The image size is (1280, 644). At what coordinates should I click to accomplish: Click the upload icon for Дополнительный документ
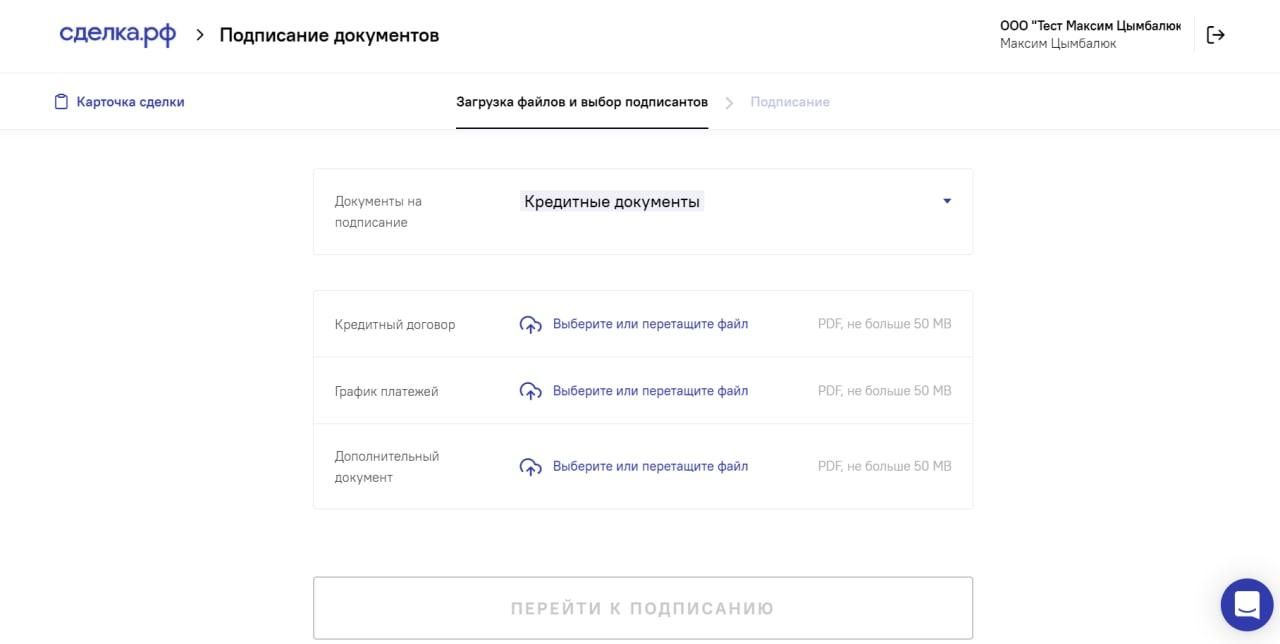tap(530, 466)
